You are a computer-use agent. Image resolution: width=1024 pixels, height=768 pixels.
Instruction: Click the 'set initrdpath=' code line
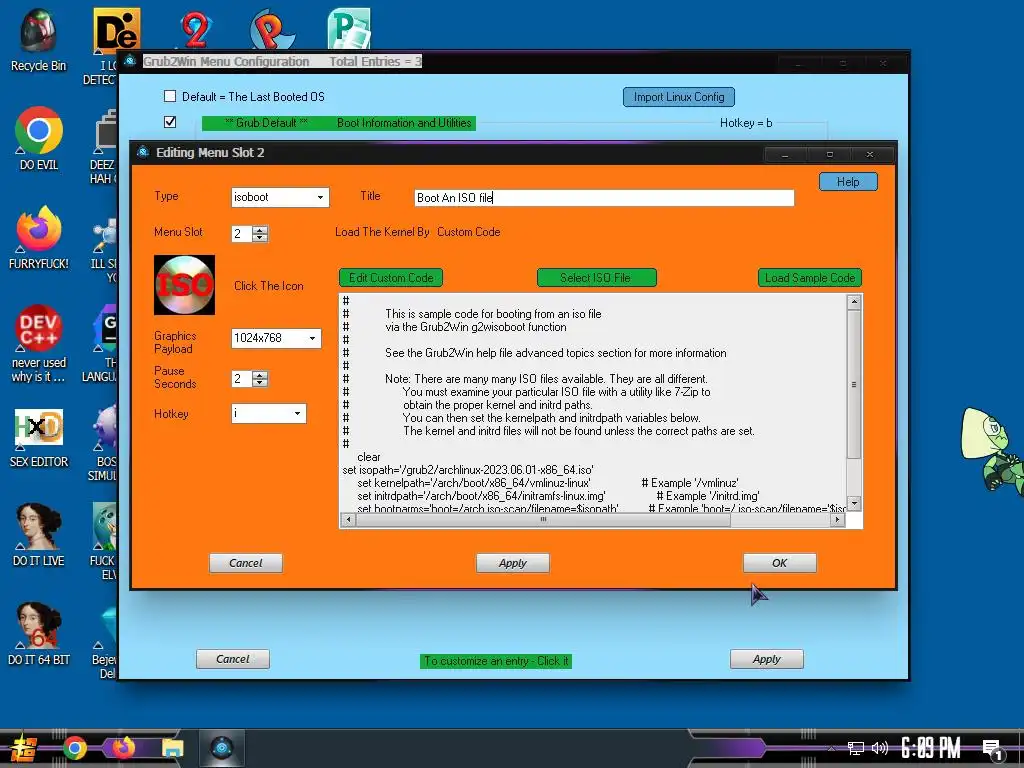coord(481,496)
